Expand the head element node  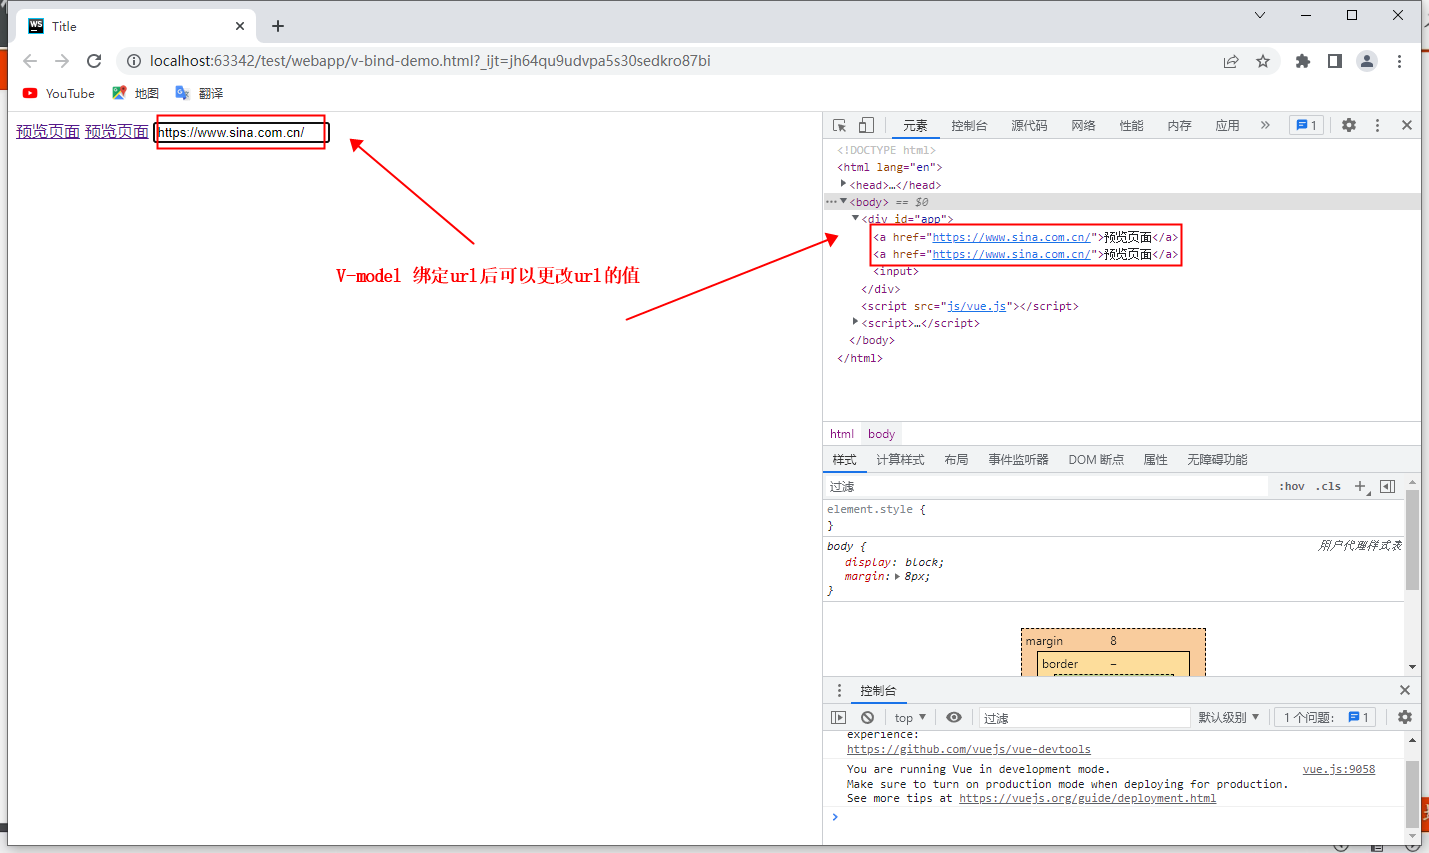click(x=844, y=184)
